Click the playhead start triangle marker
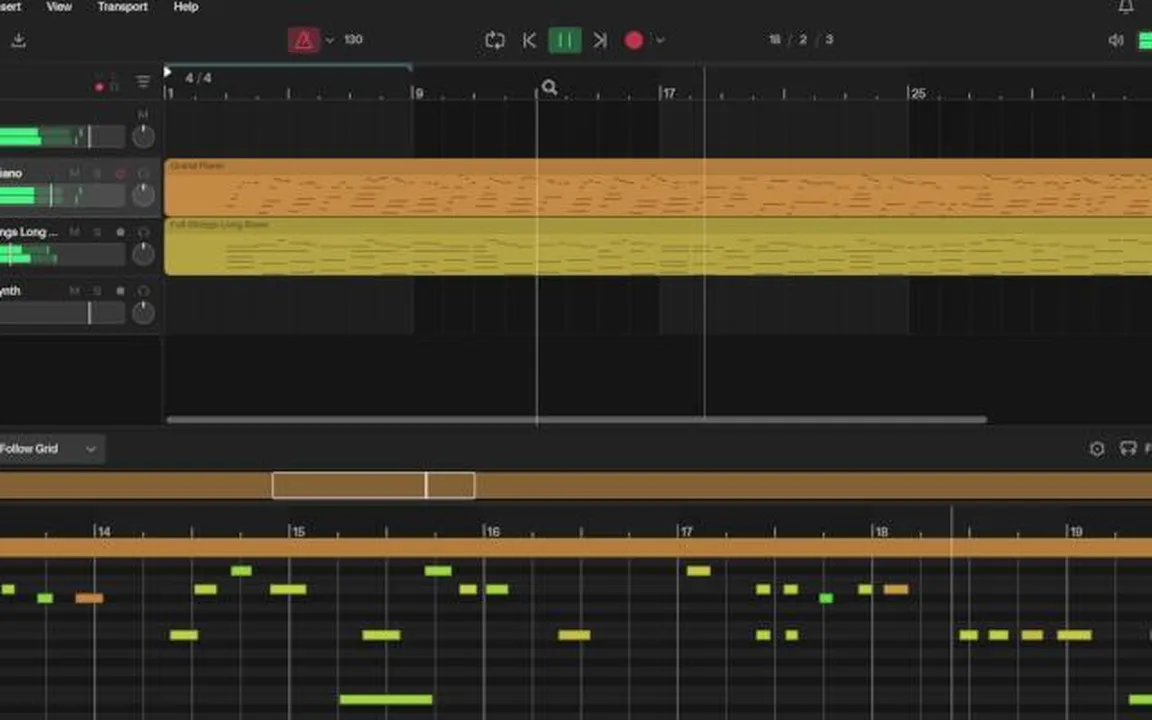This screenshot has height=720, width=1152. tap(168, 72)
